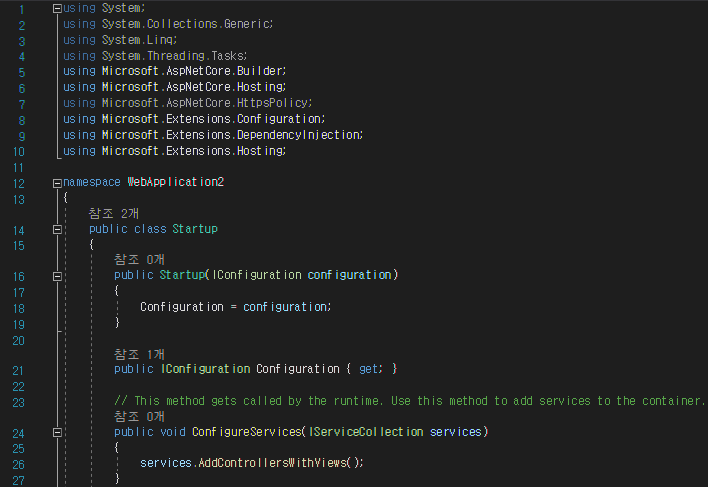Click 'System.Threading.Tasks' on line 4
This screenshot has height=487, width=708.
(173, 56)
